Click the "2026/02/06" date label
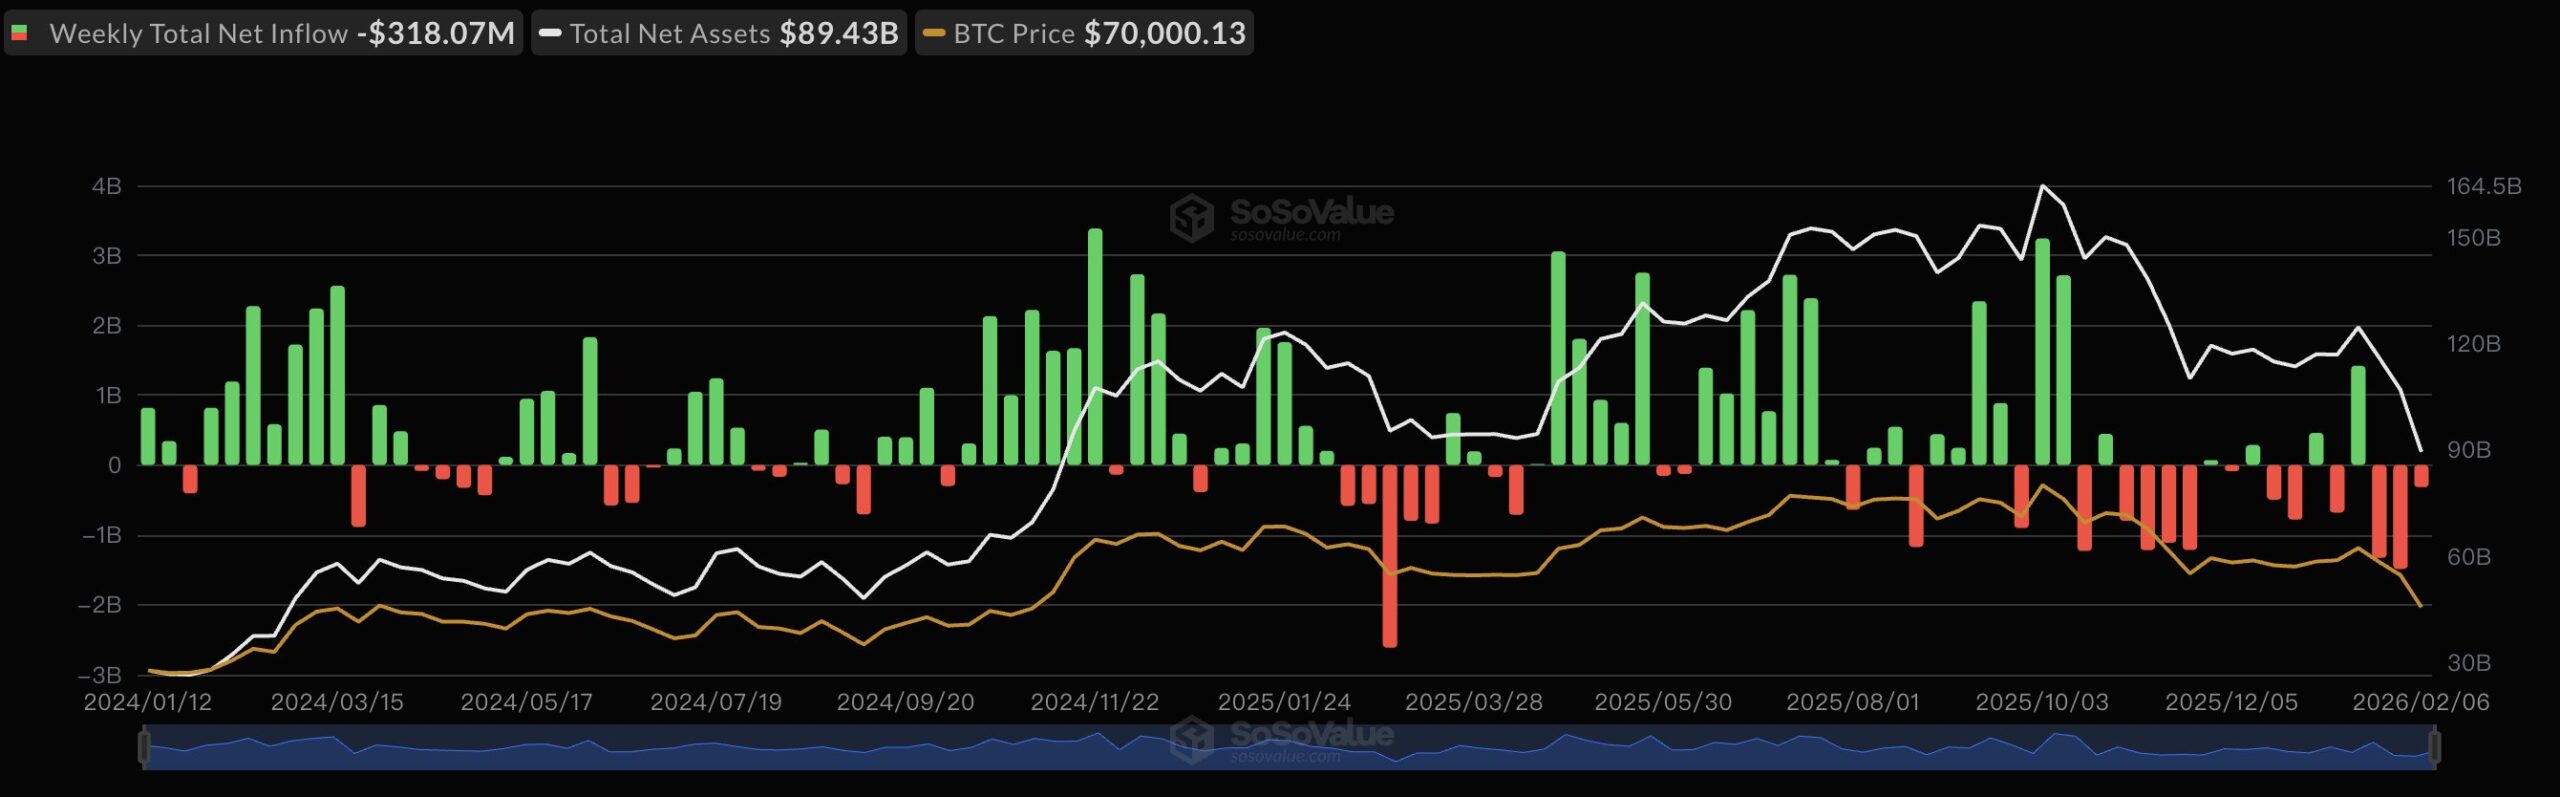This screenshot has width=2560, height=797. coord(2421,702)
